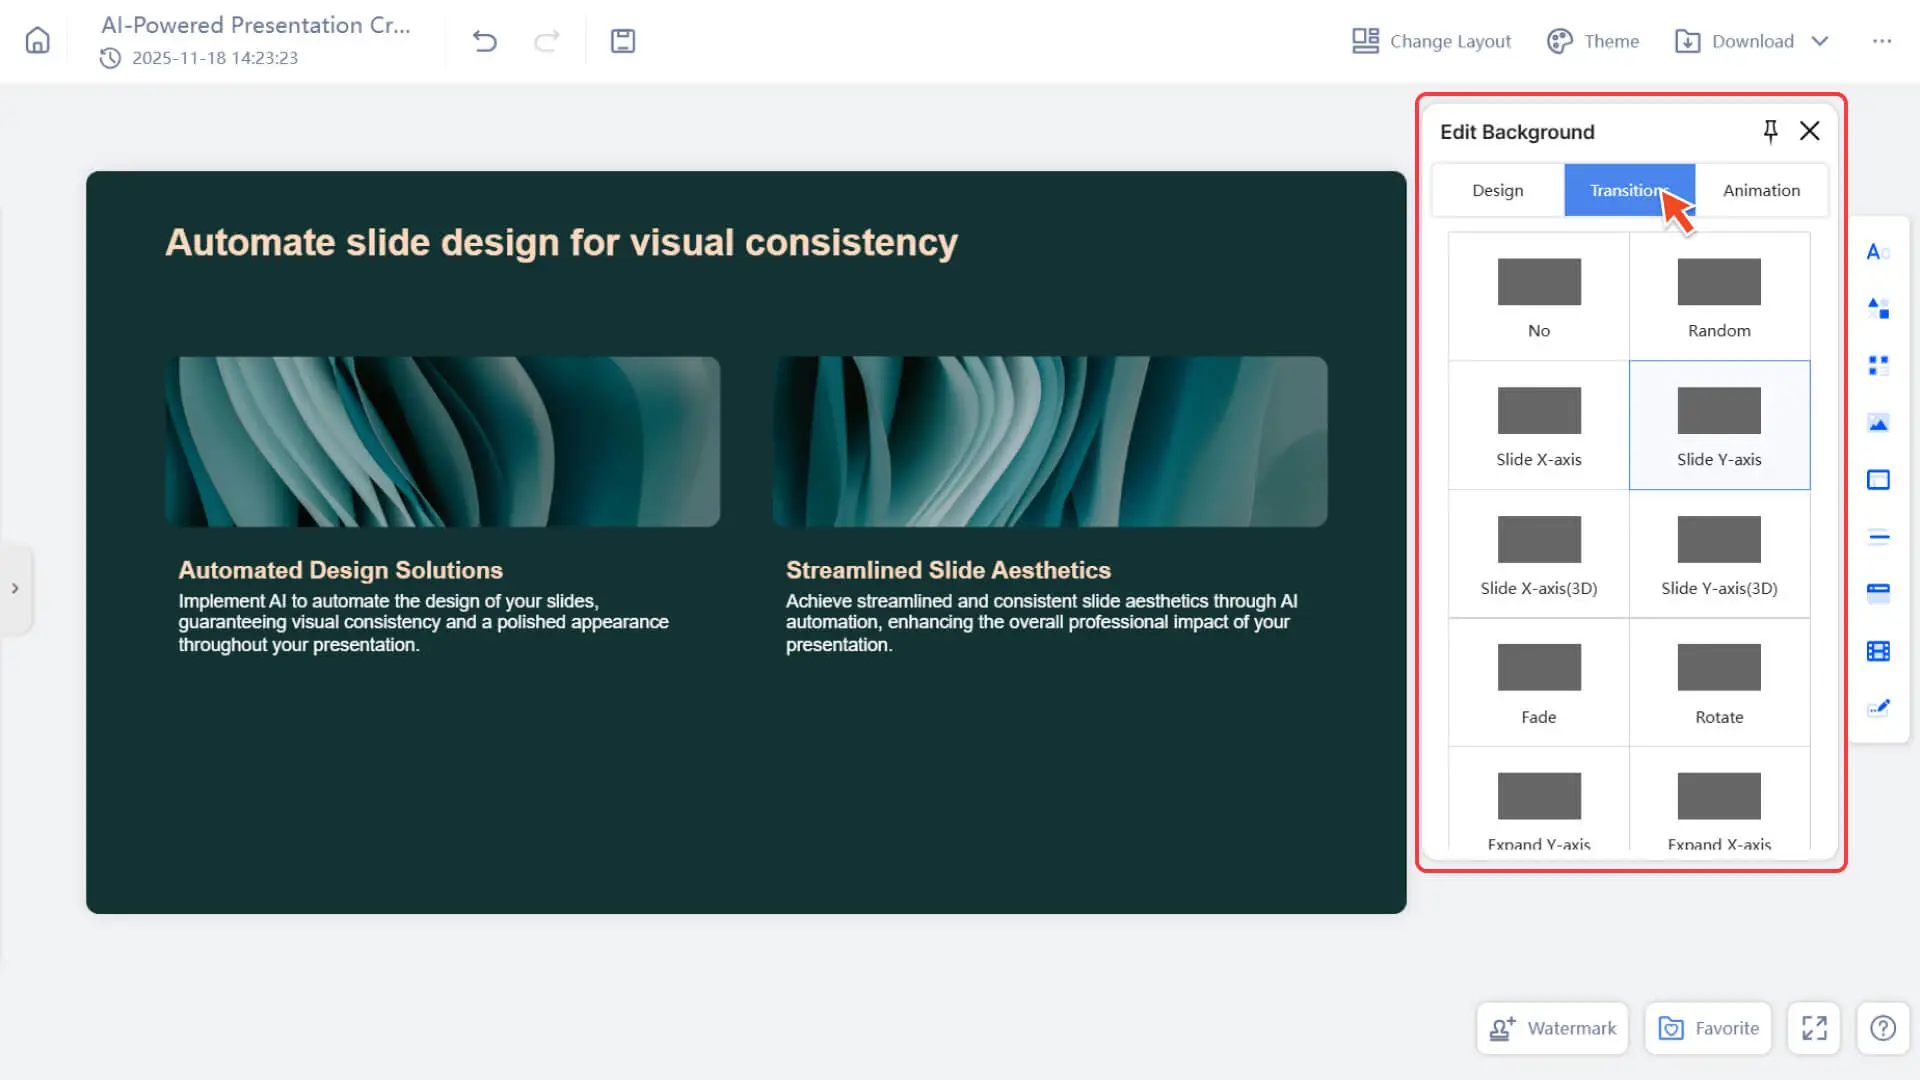Select the Streamlined Slide Aesthetics heading
Viewport: 1920px width, 1080px height.
point(948,570)
